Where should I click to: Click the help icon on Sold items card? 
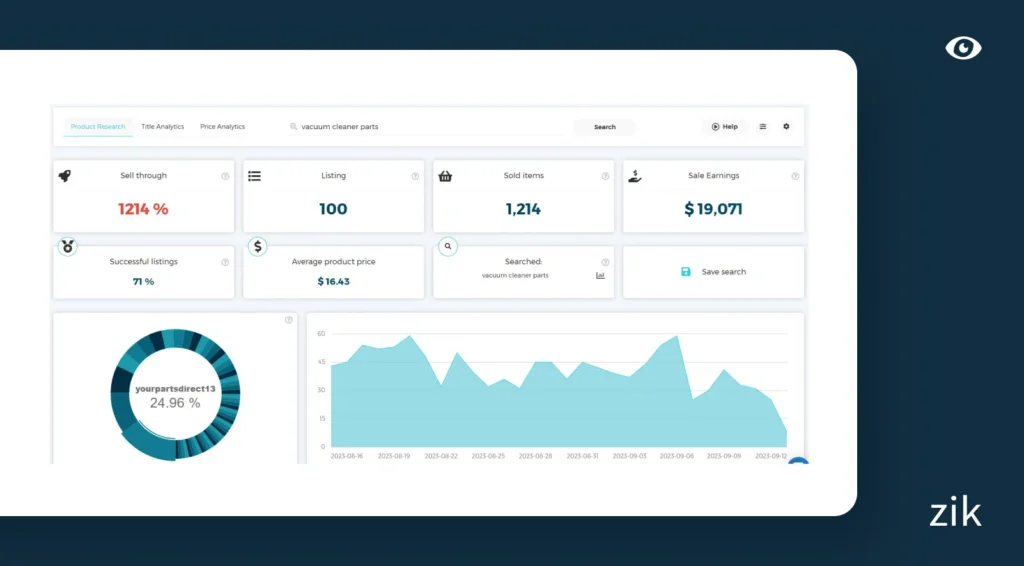click(605, 176)
